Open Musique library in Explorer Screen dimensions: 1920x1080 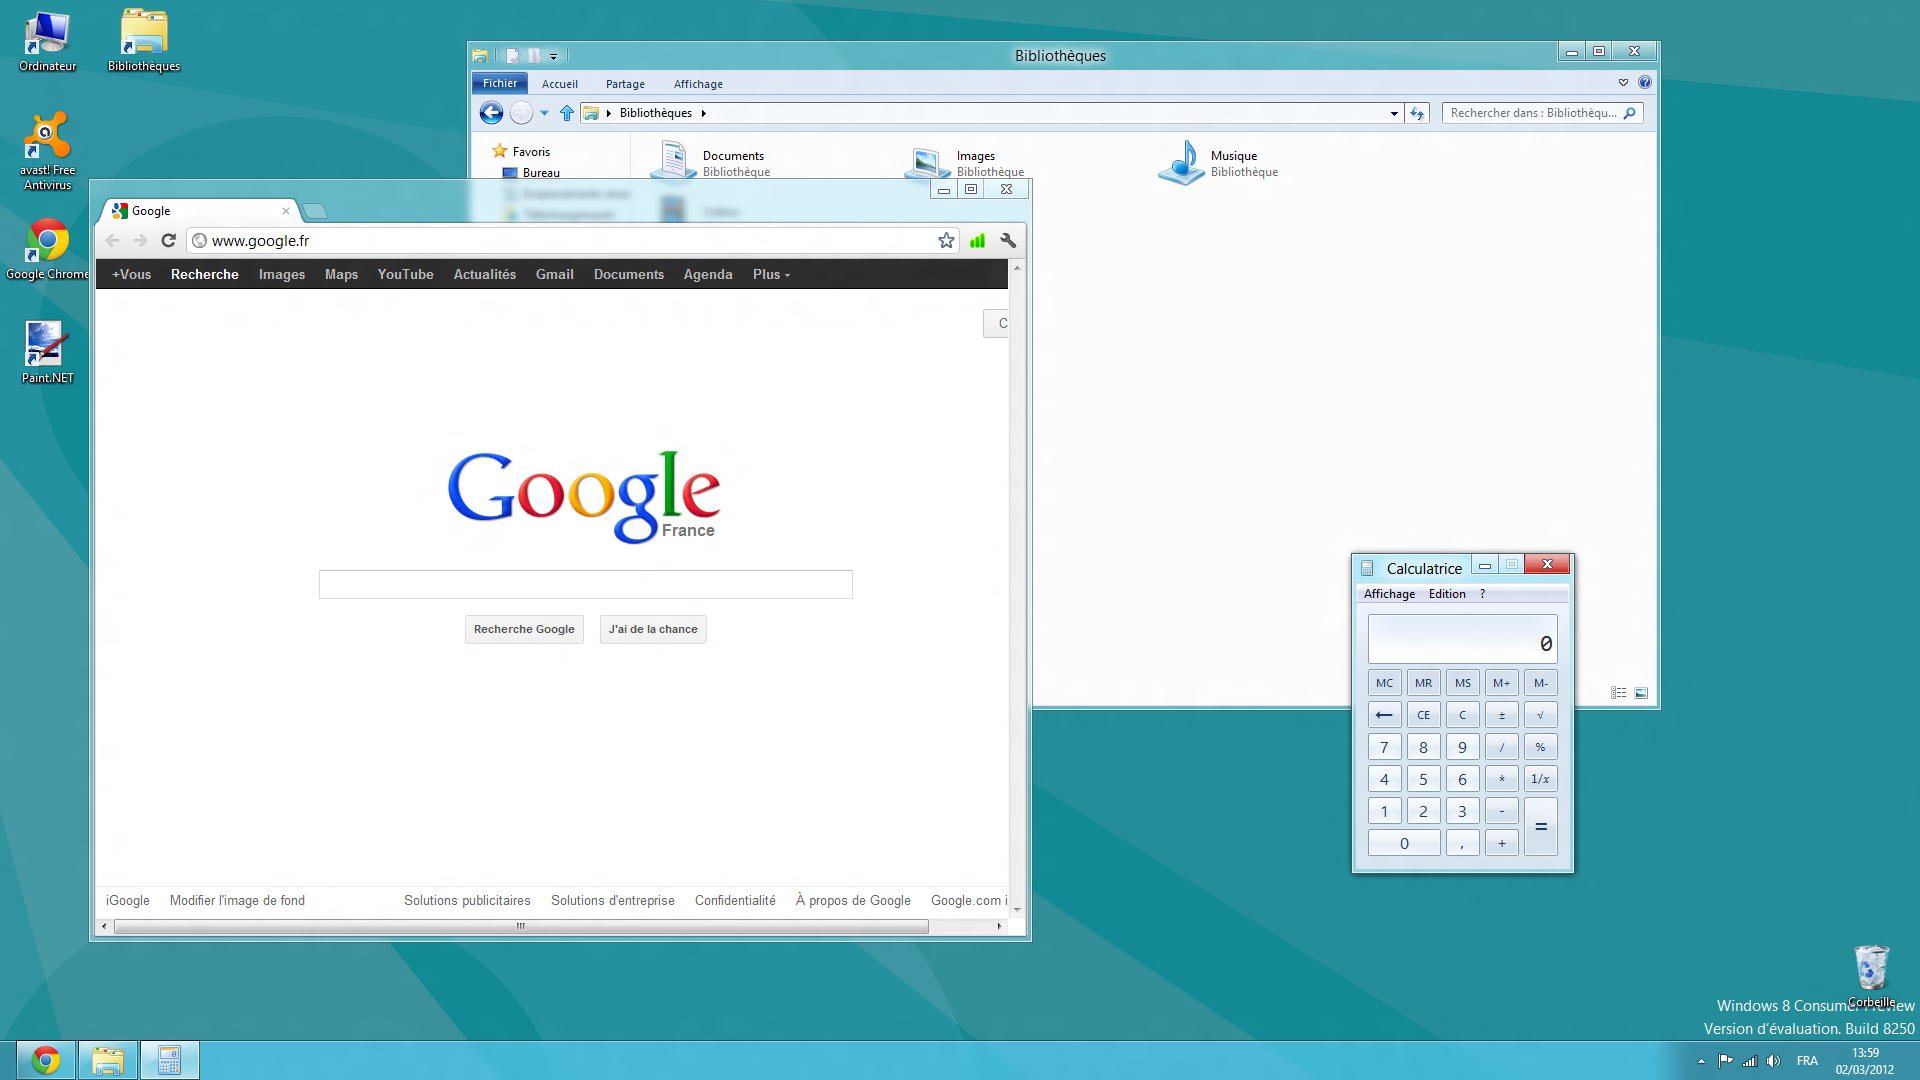tap(1220, 162)
